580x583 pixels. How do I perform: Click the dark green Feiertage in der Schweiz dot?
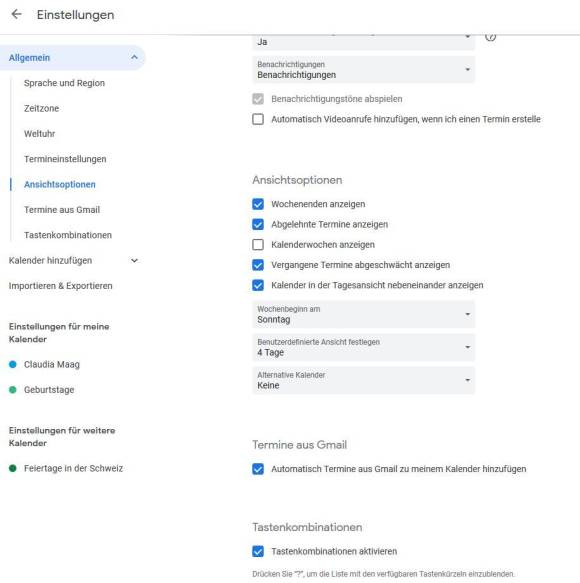click(13, 468)
